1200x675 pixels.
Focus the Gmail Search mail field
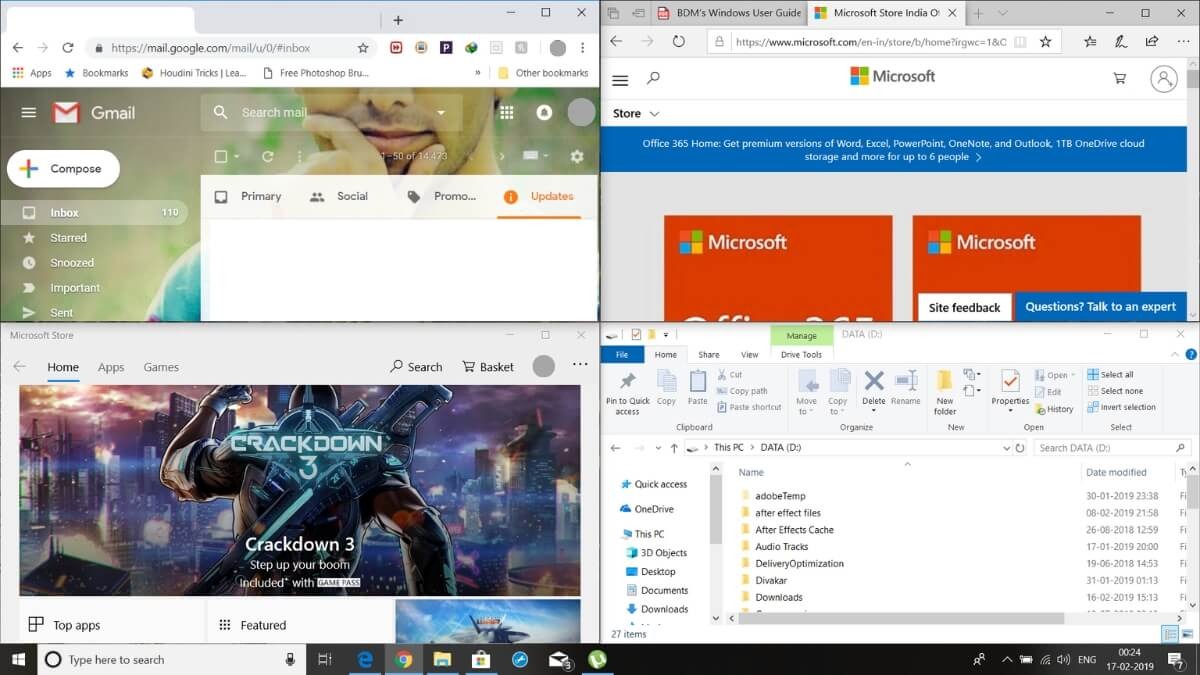pos(331,113)
